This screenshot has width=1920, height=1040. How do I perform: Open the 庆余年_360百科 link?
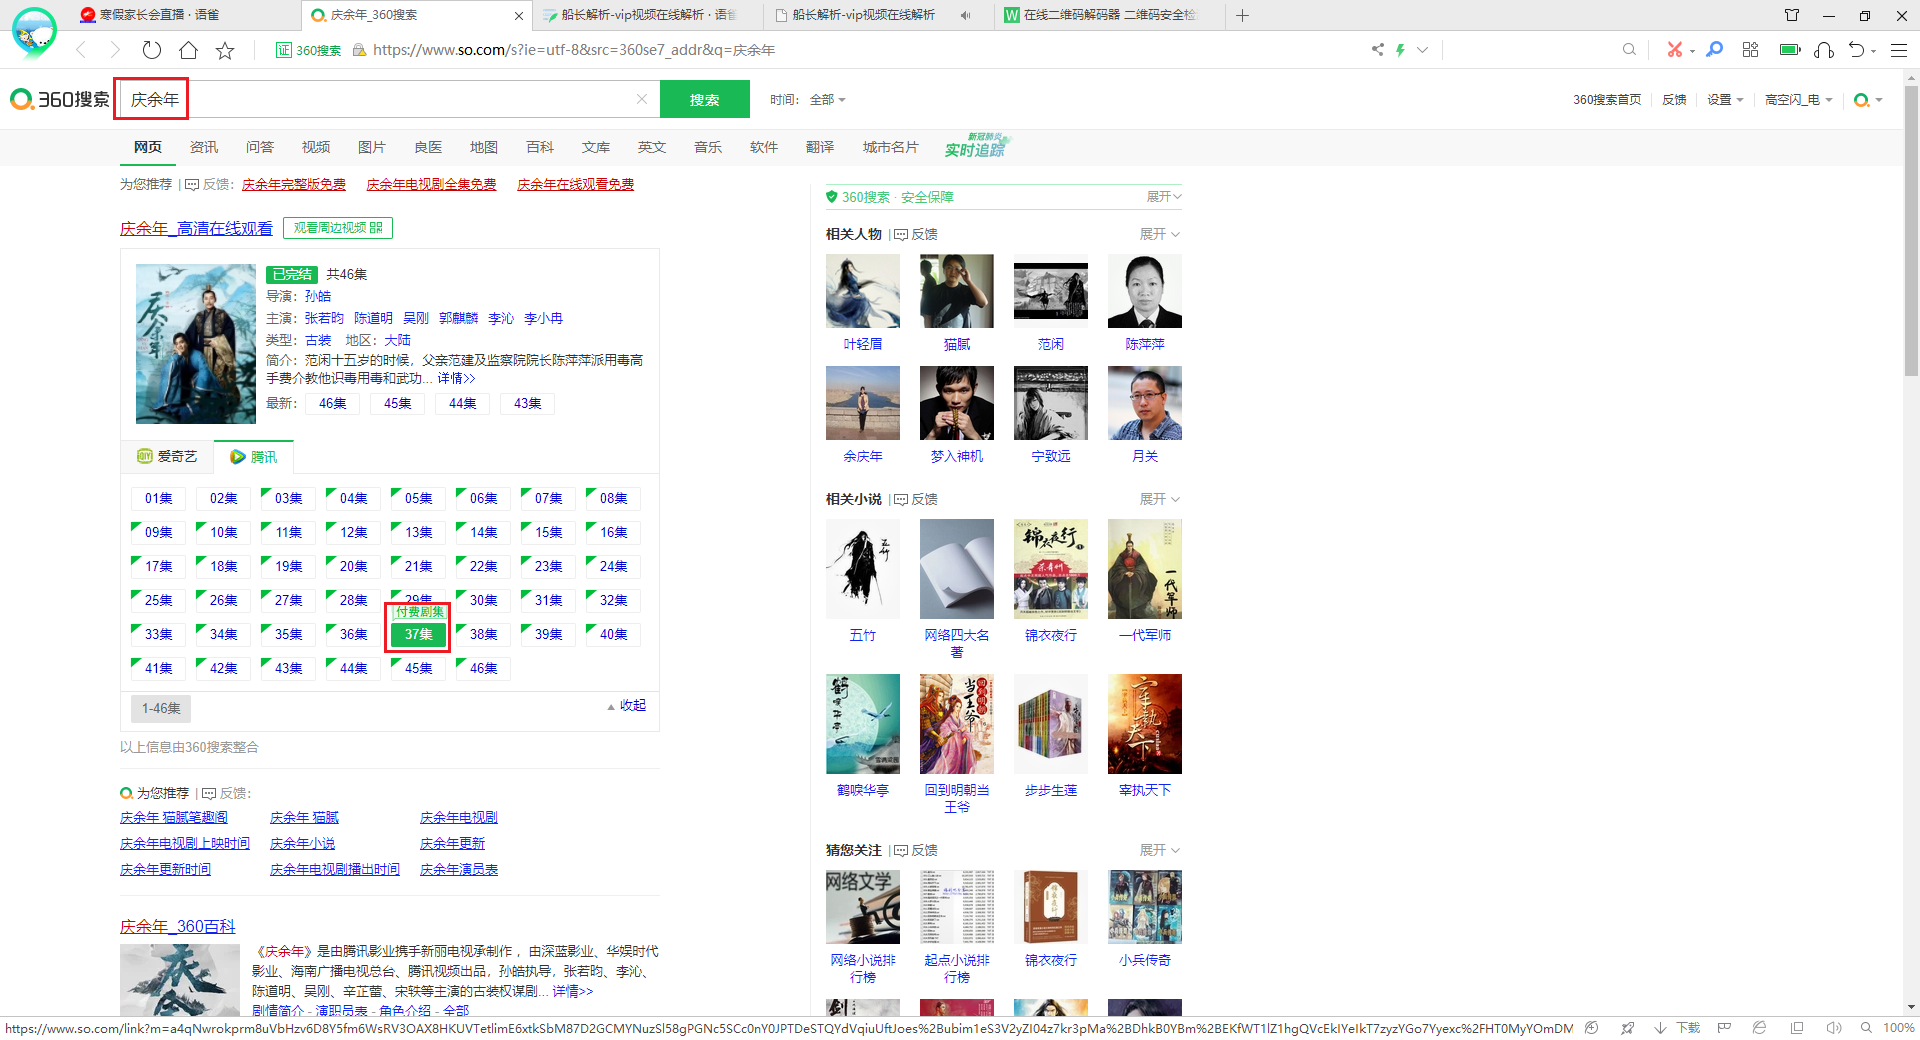[178, 927]
